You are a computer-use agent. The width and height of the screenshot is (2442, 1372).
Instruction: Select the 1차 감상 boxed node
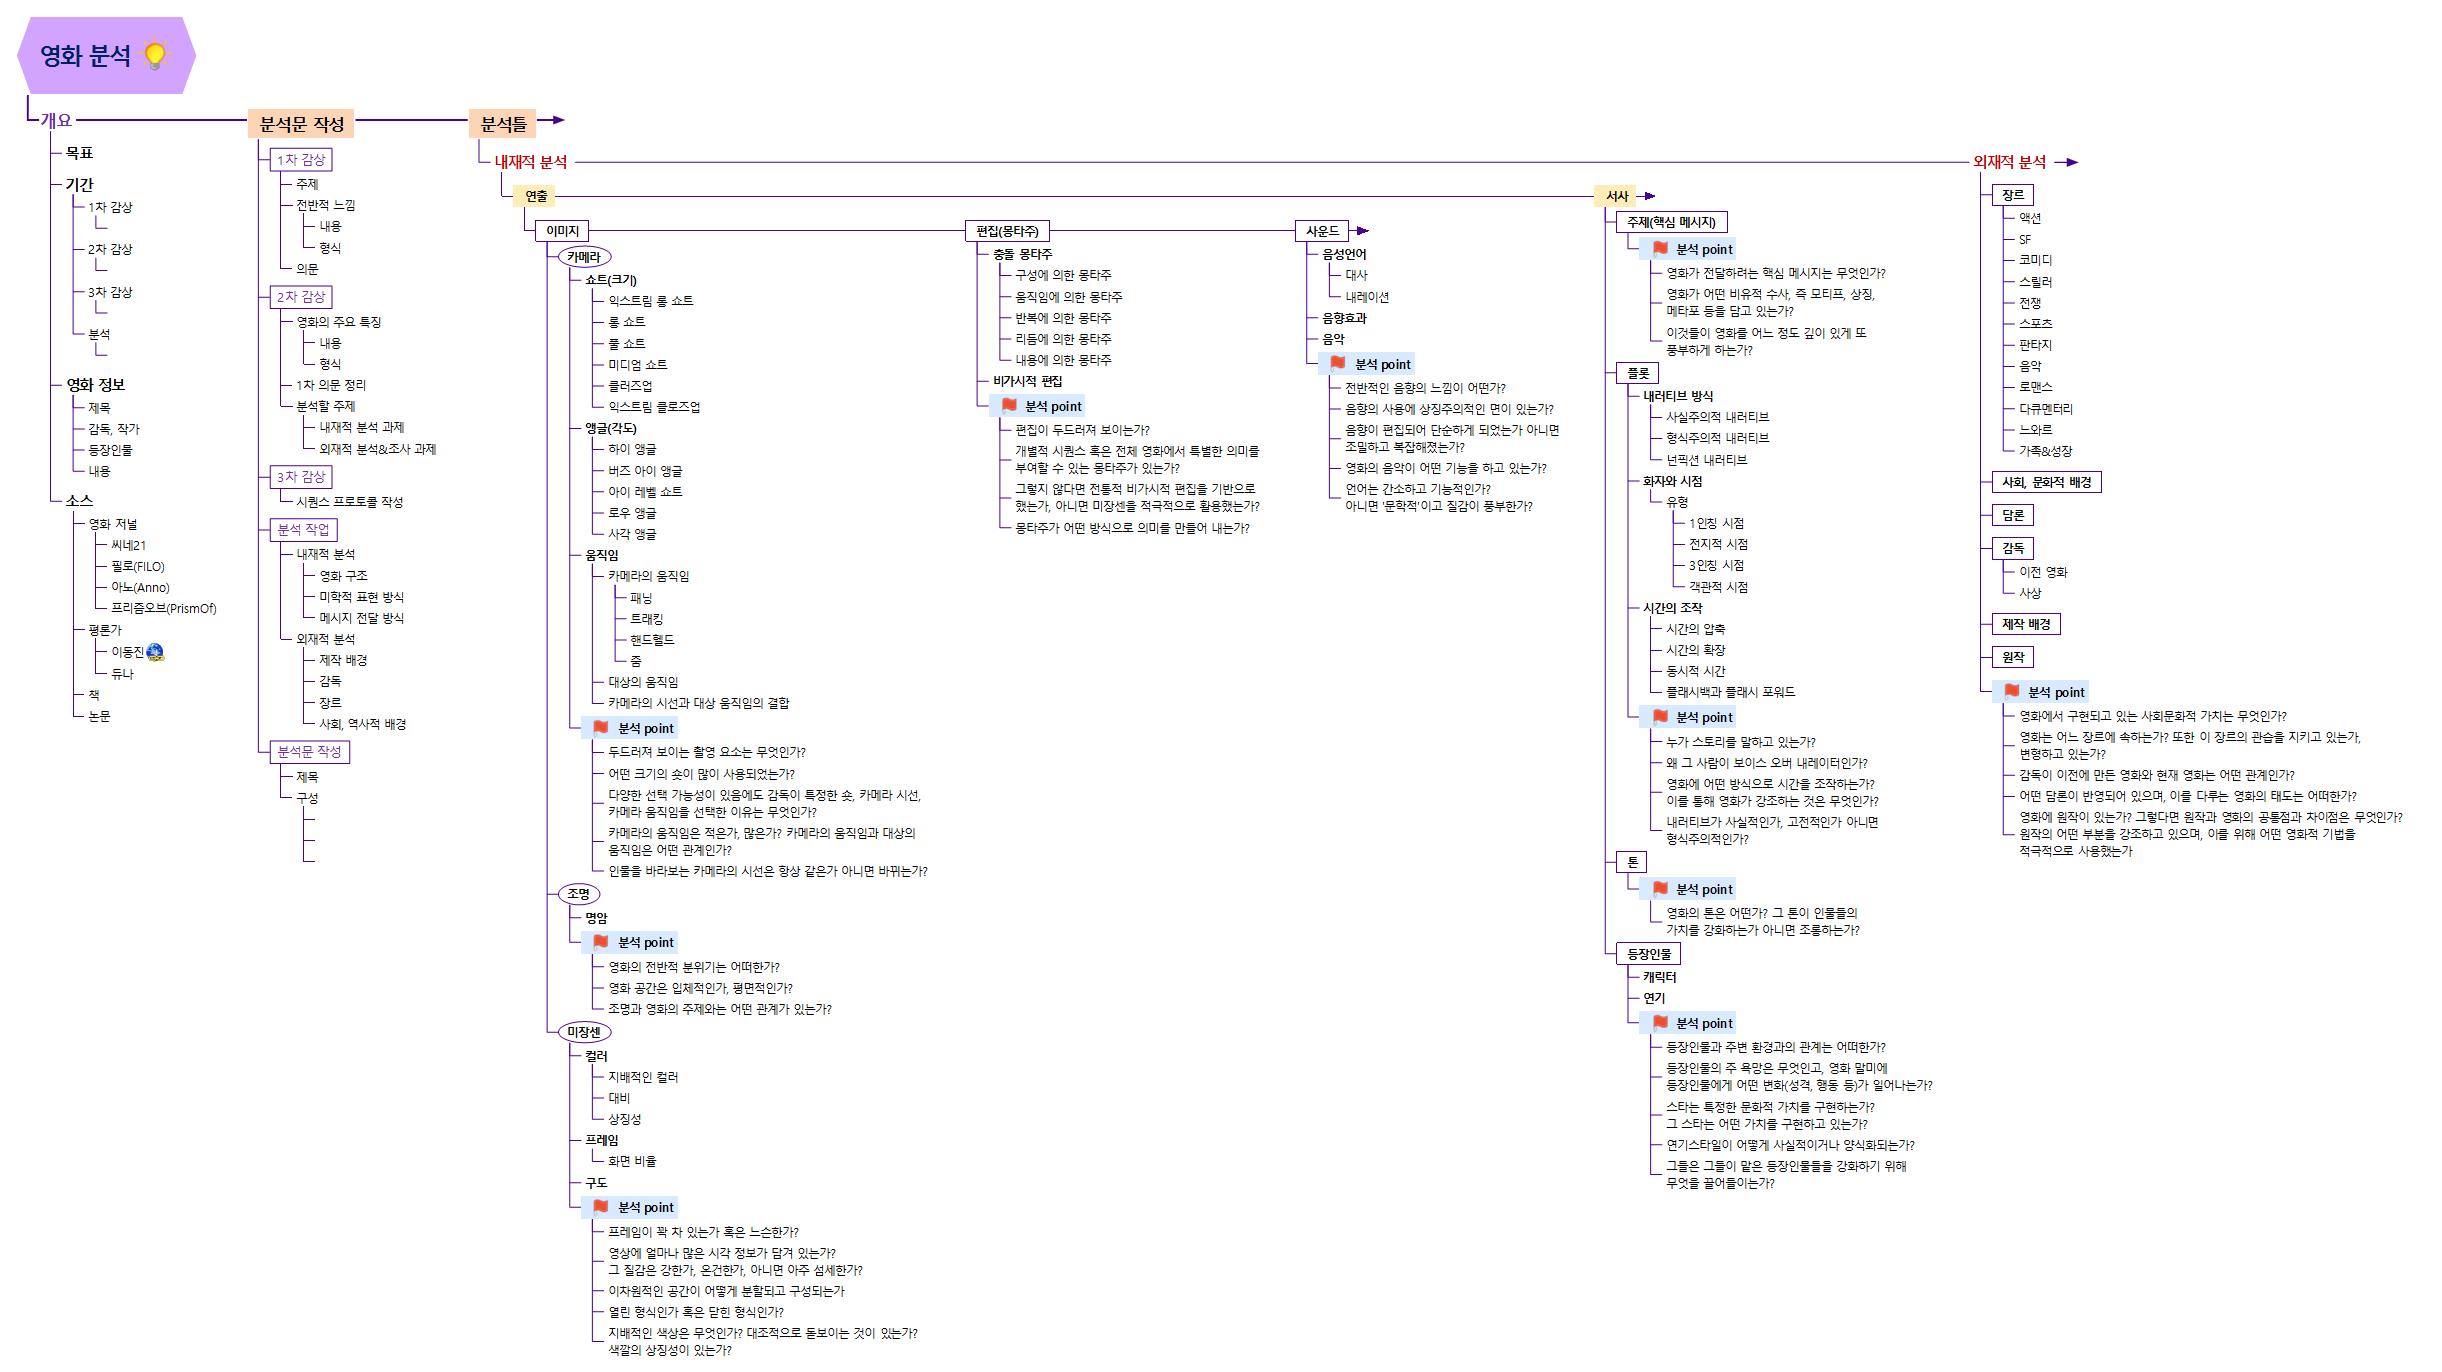point(301,159)
